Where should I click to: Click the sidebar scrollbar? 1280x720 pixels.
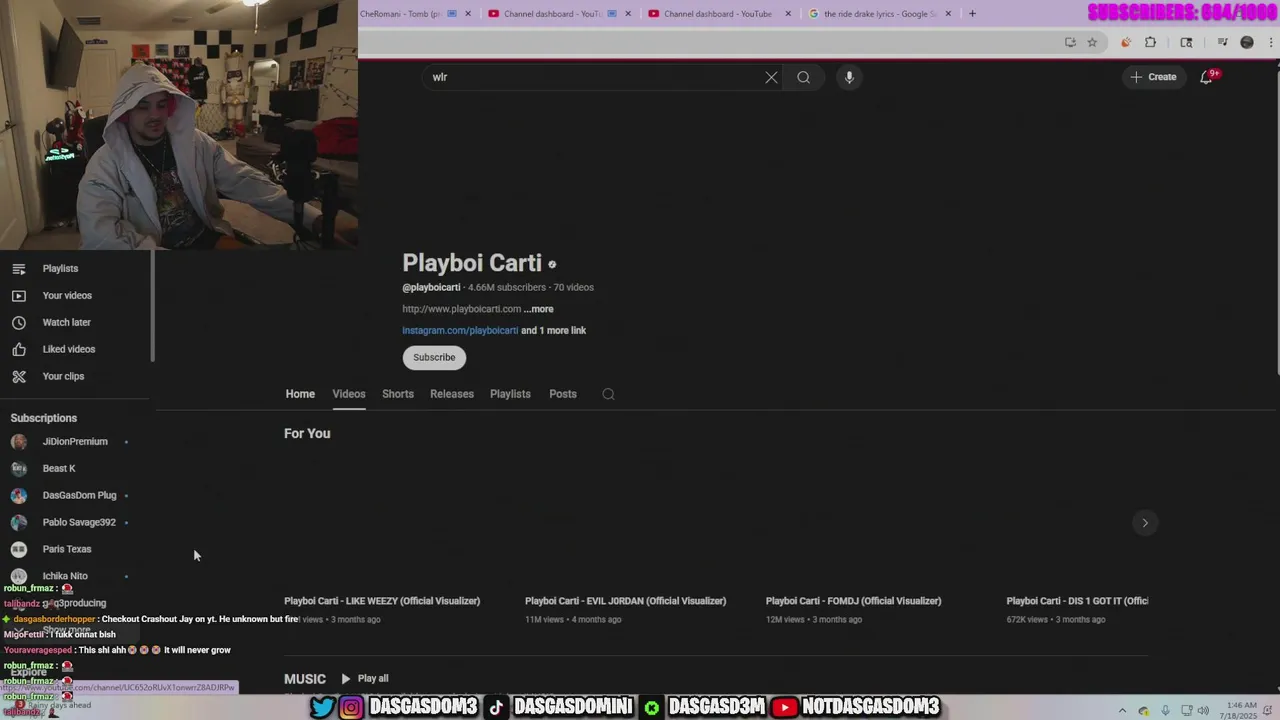[x=152, y=306]
